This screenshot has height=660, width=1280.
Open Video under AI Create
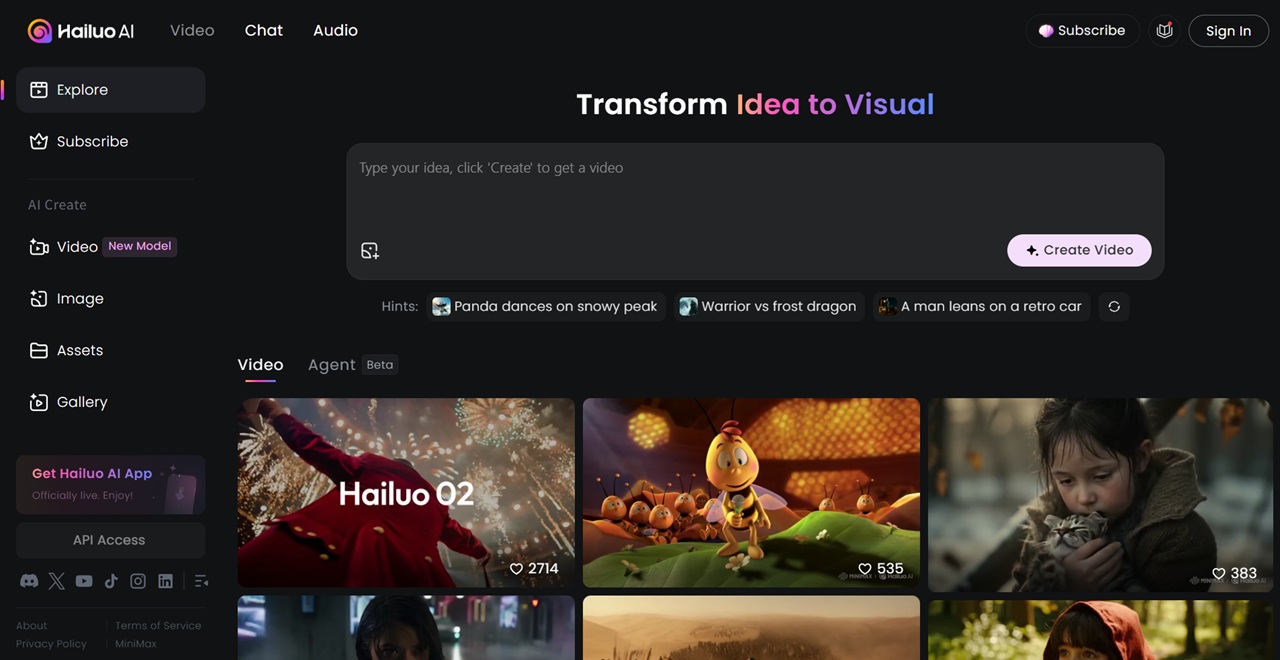click(111, 247)
